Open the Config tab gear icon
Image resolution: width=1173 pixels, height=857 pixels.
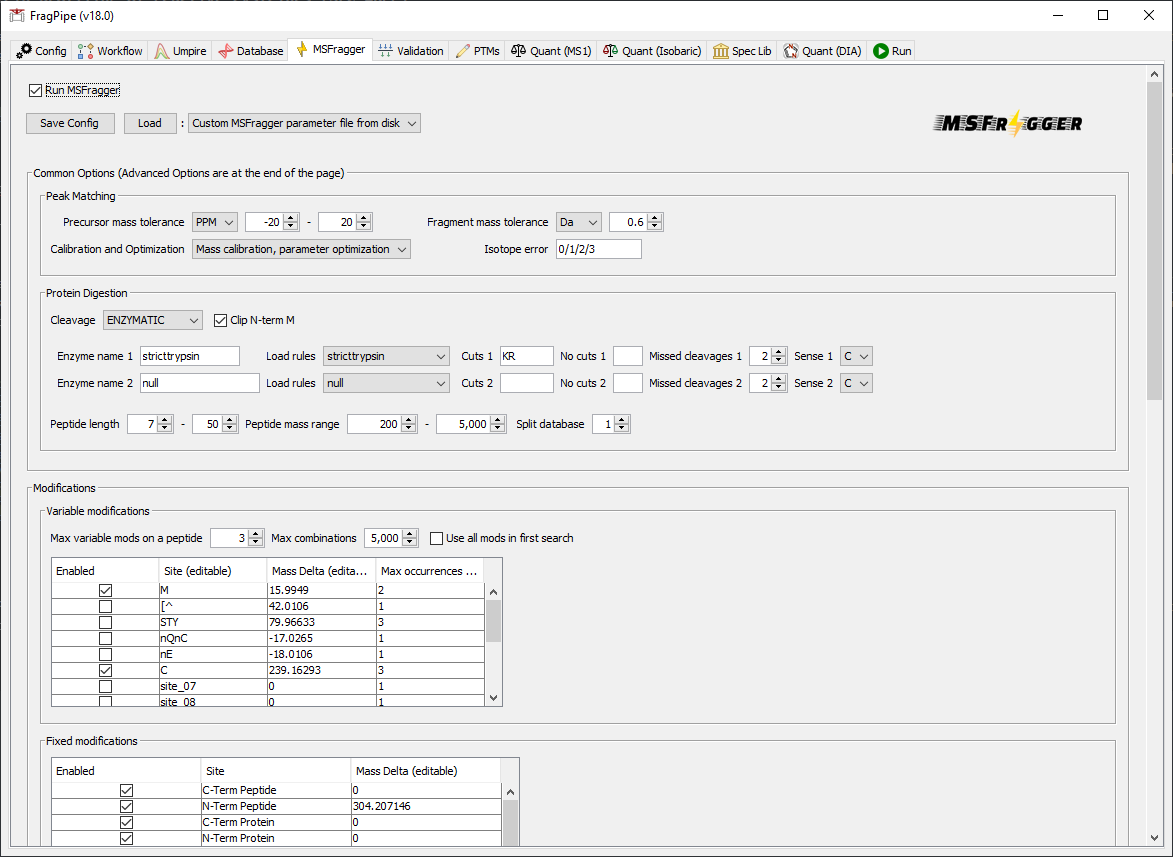[24, 51]
